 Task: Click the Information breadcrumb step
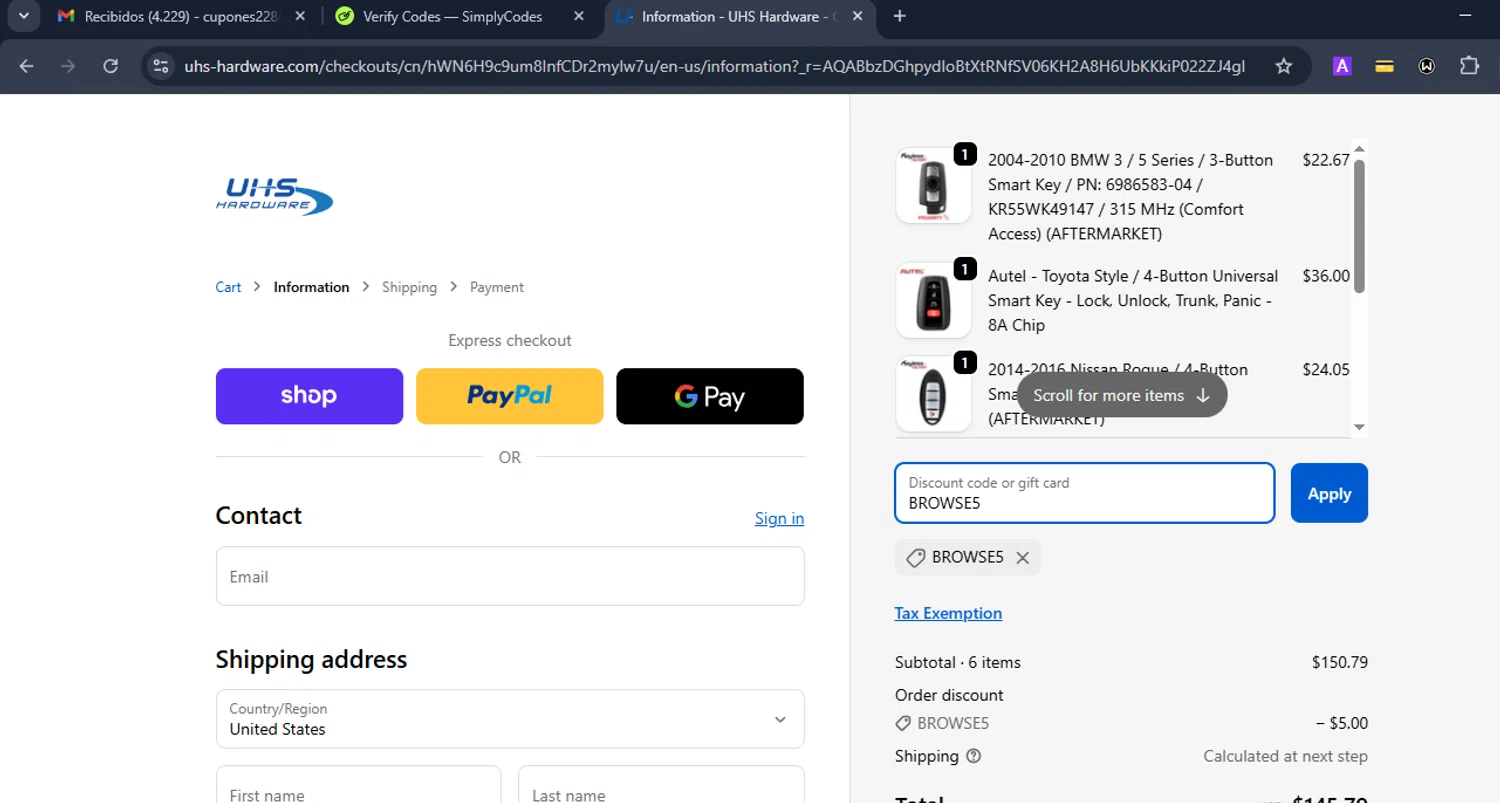pyautogui.click(x=311, y=287)
